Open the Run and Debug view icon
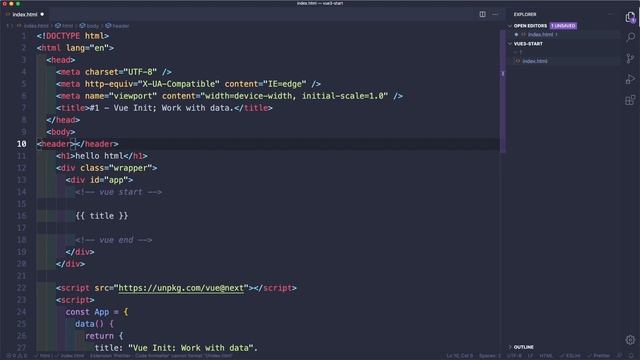 630,79
